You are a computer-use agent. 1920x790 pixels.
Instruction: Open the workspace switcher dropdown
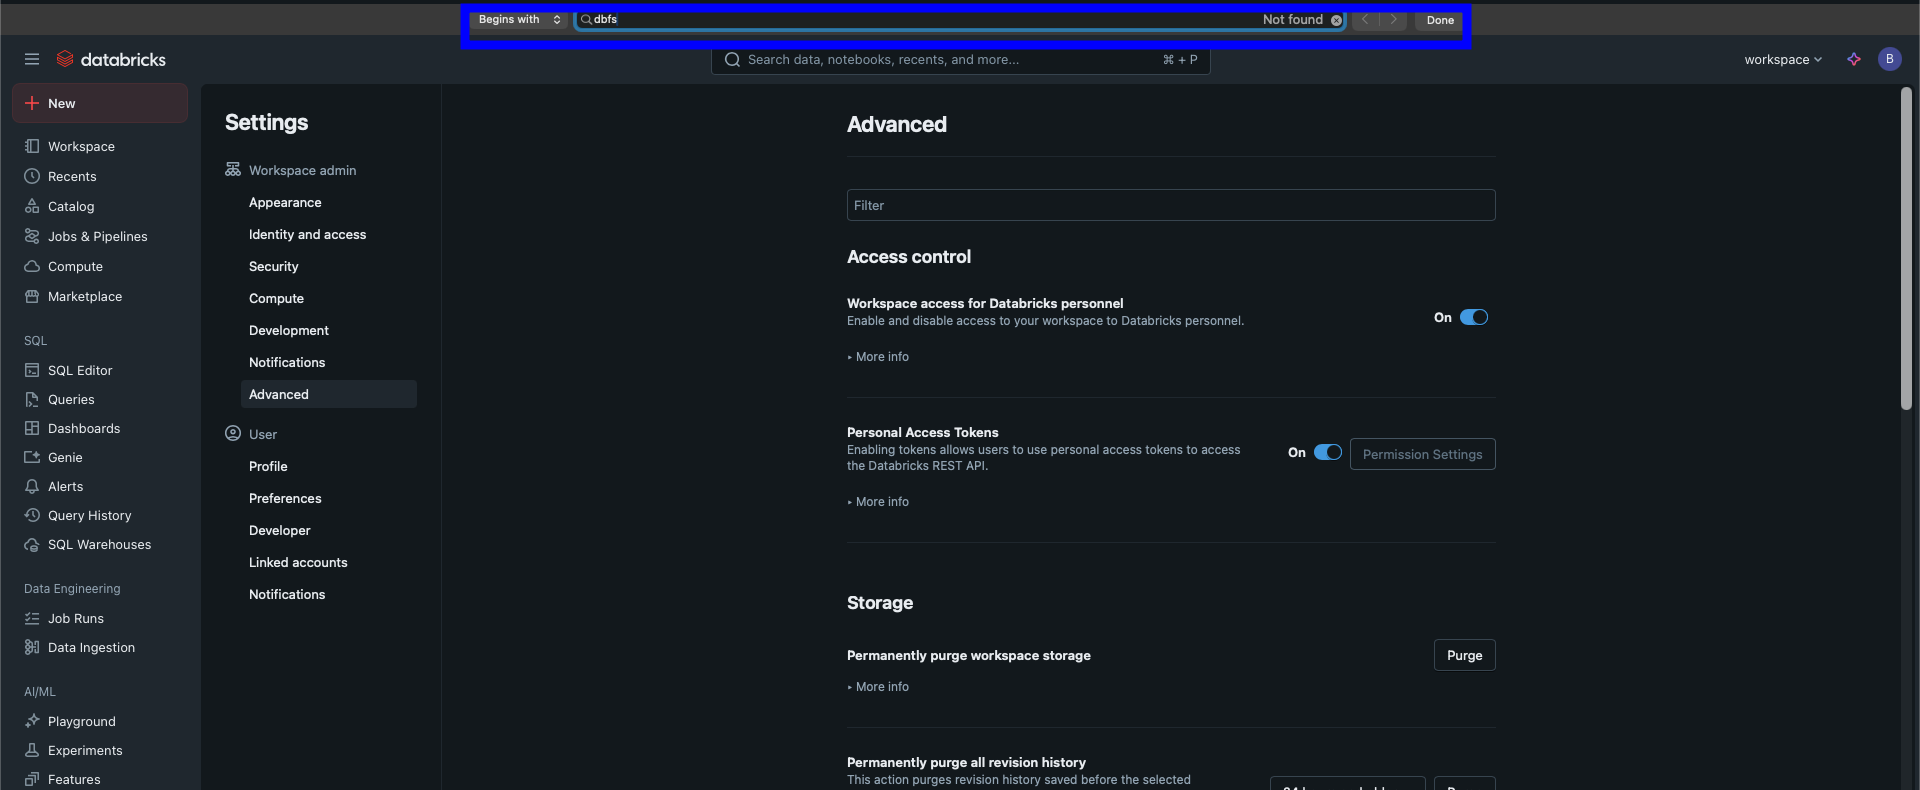click(x=1783, y=59)
